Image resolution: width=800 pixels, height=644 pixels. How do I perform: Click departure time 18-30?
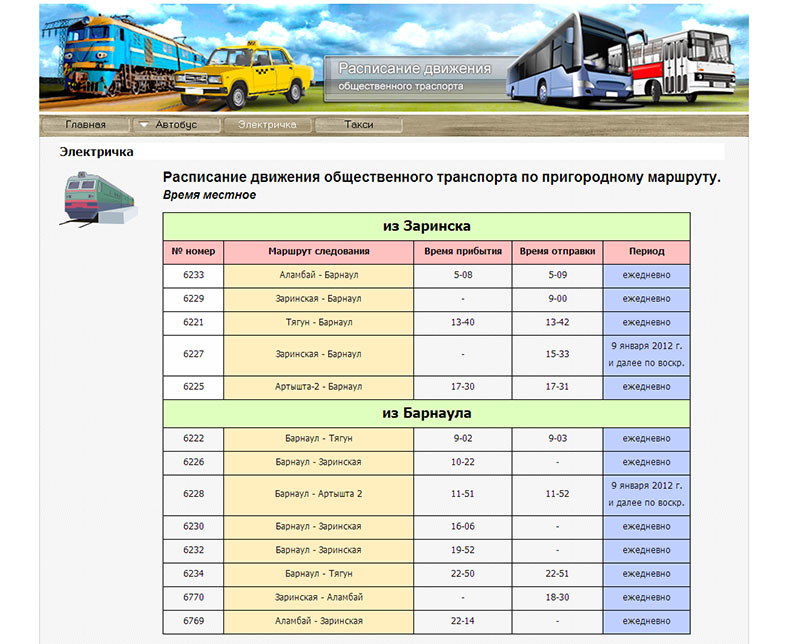pyautogui.click(x=558, y=598)
